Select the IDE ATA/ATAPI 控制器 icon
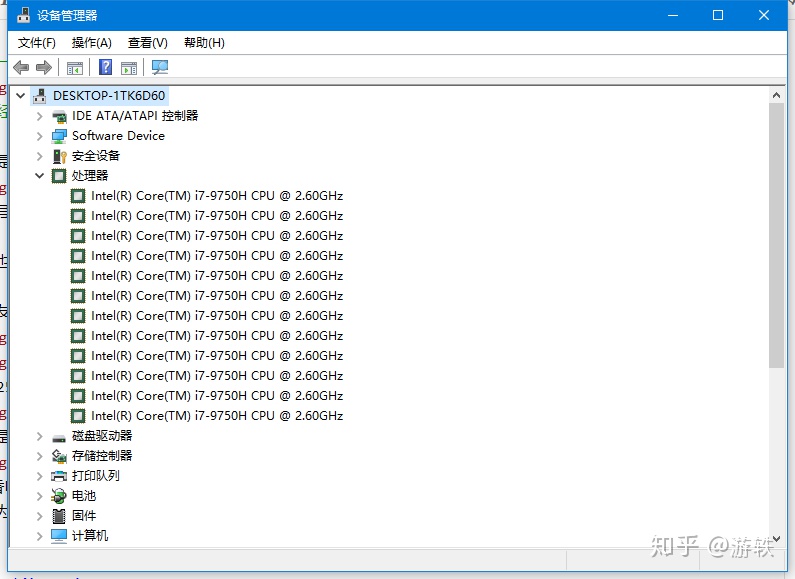 point(59,116)
